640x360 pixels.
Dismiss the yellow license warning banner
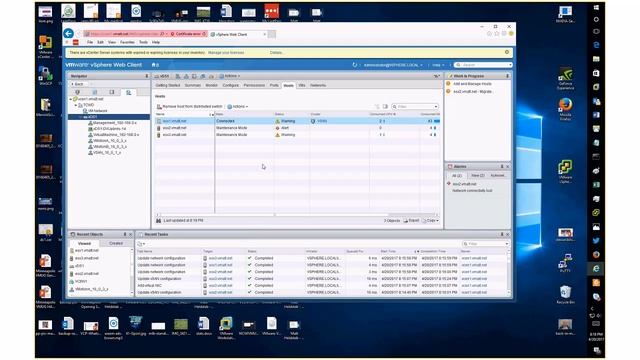tap(507, 52)
